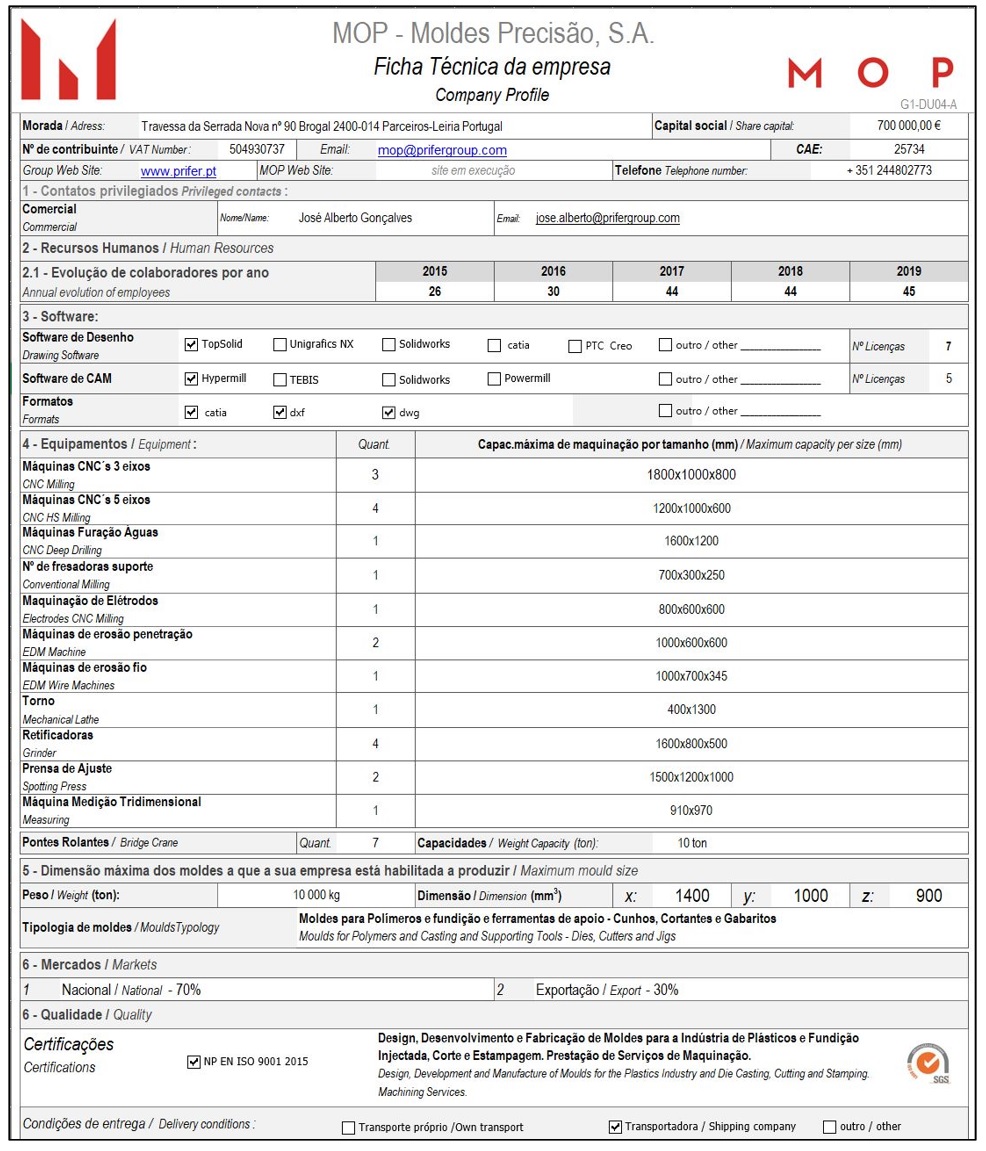Open the mop@prifergroup.com email link
This screenshot has width=986, height=1151.
(x=442, y=150)
